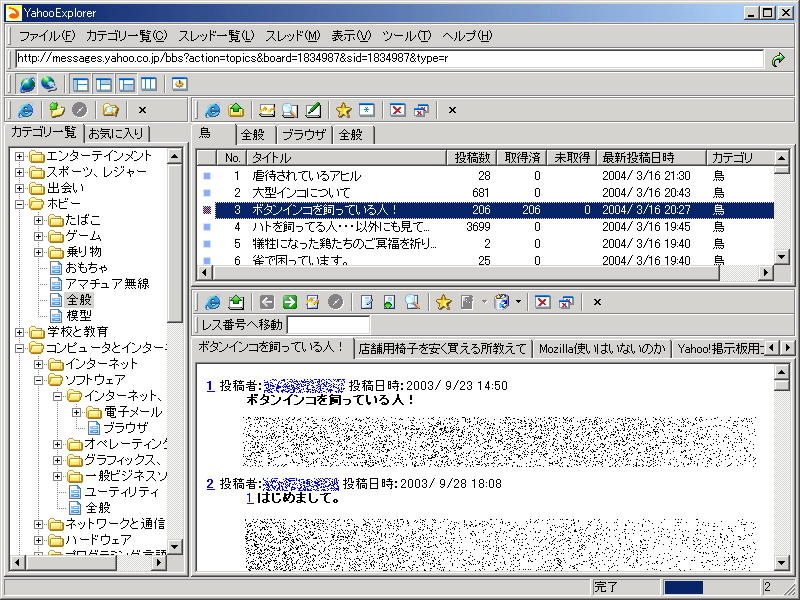Select the アマチュア無線 tree item

(107, 284)
